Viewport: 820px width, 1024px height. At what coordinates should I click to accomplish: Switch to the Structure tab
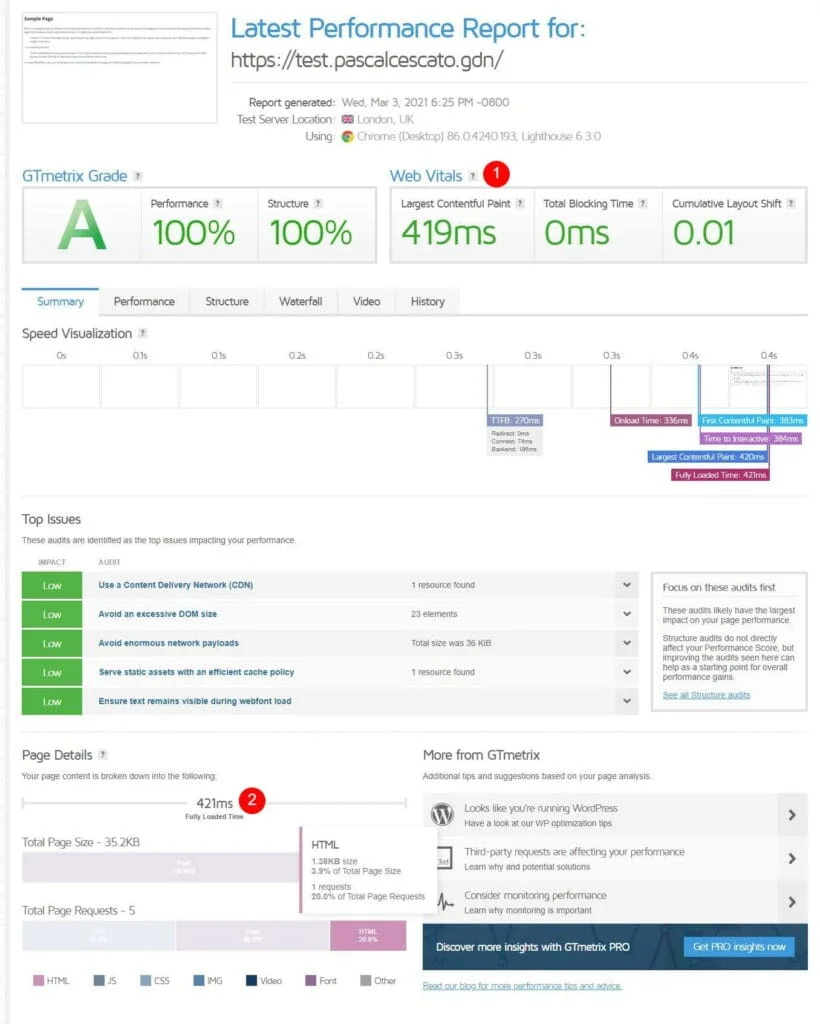coord(227,302)
